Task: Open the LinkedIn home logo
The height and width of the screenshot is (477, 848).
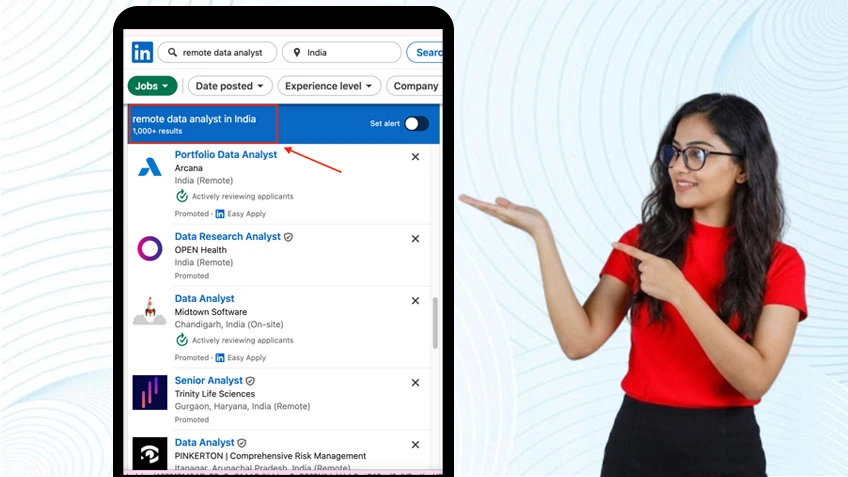Action: [142, 52]
